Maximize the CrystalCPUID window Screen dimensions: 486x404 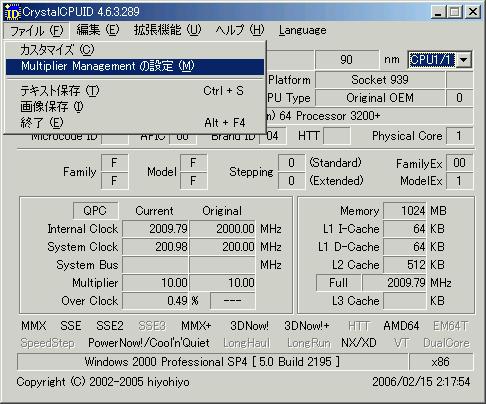pos(454,12)
